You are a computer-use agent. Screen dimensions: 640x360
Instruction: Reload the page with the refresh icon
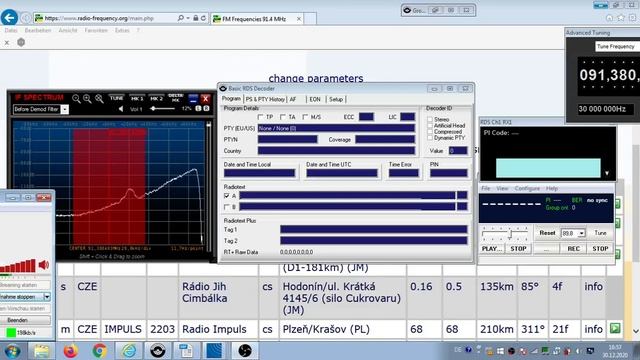[203, 18]
